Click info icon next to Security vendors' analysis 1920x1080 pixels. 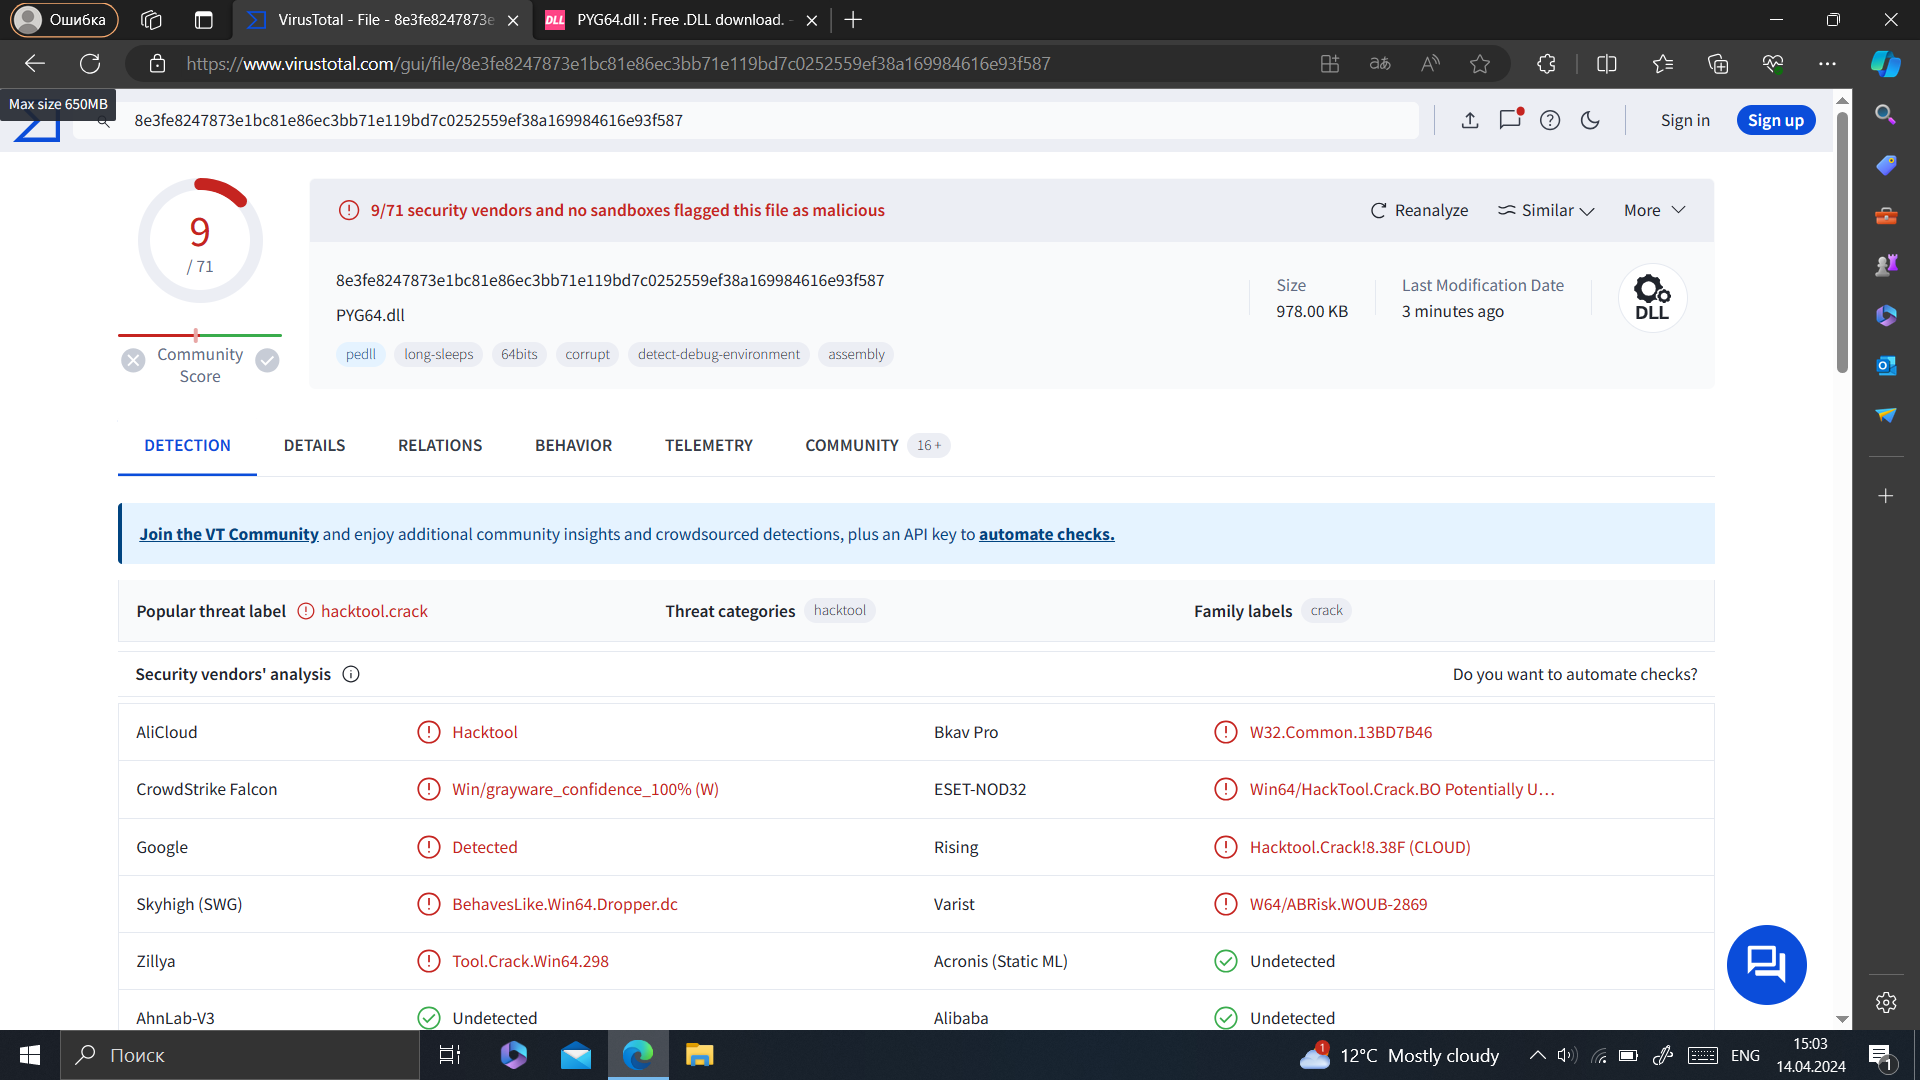click(351, 674)
